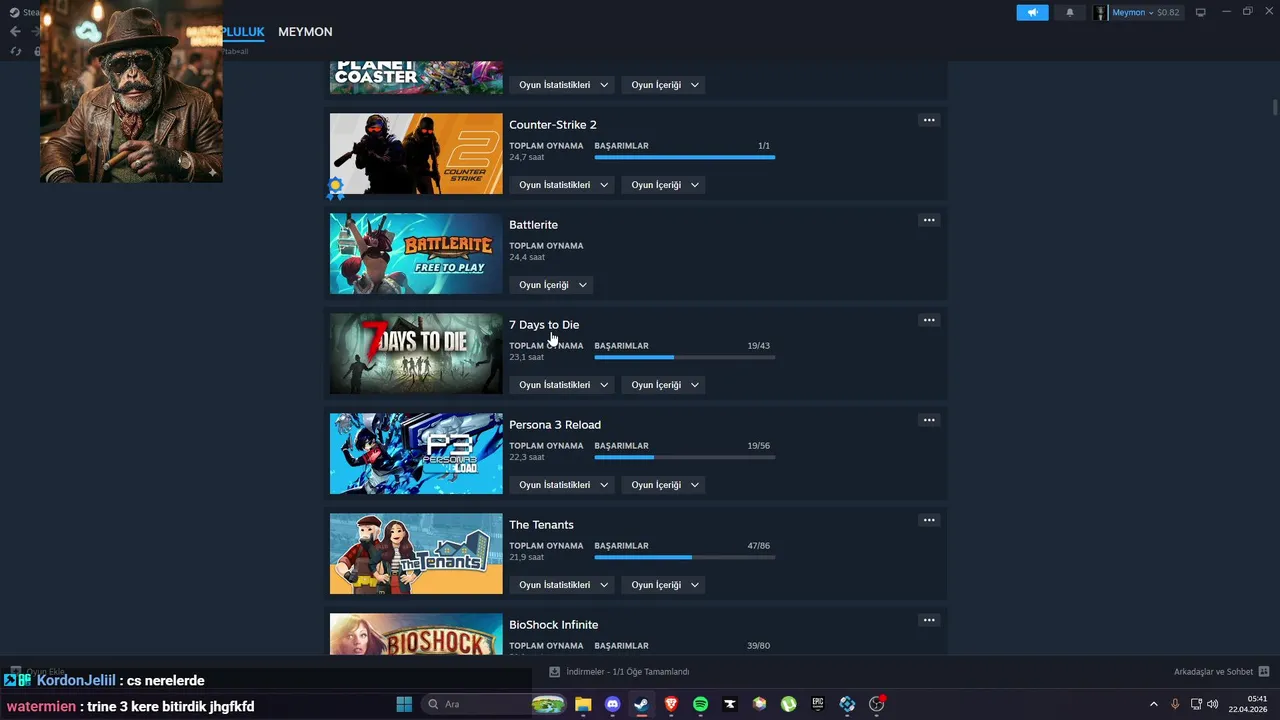Show hidden system tray icons

1153,704
